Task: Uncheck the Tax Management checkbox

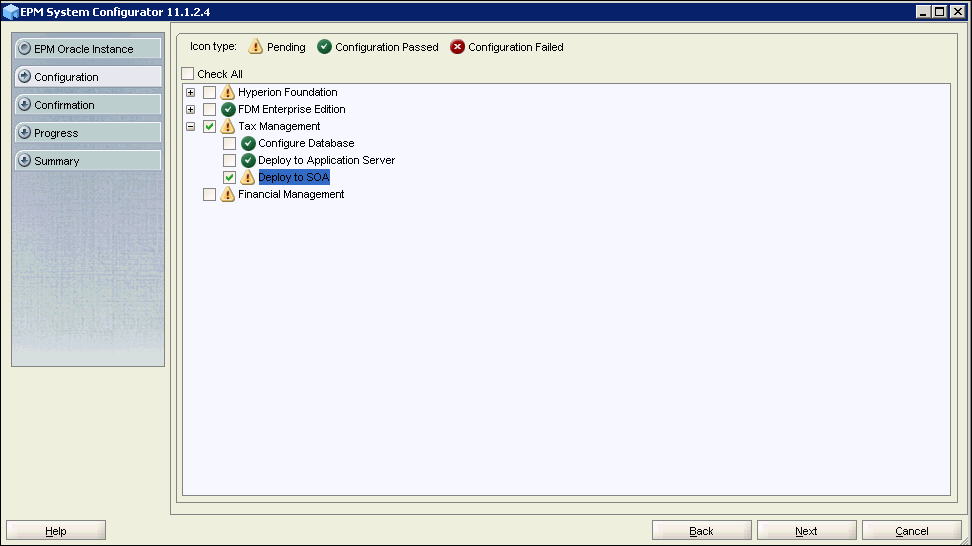Action: pyautogui.click(x=210, y=126)
